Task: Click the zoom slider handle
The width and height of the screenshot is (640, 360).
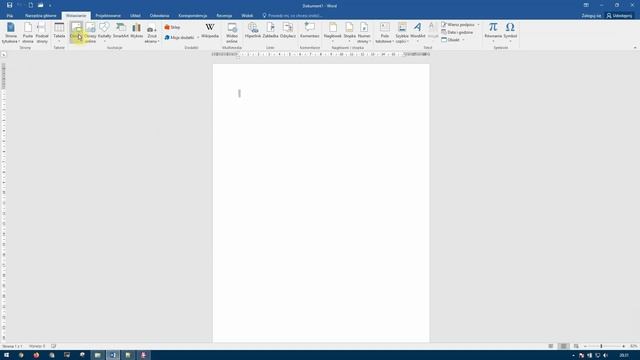Action: (x=601, y=346)
